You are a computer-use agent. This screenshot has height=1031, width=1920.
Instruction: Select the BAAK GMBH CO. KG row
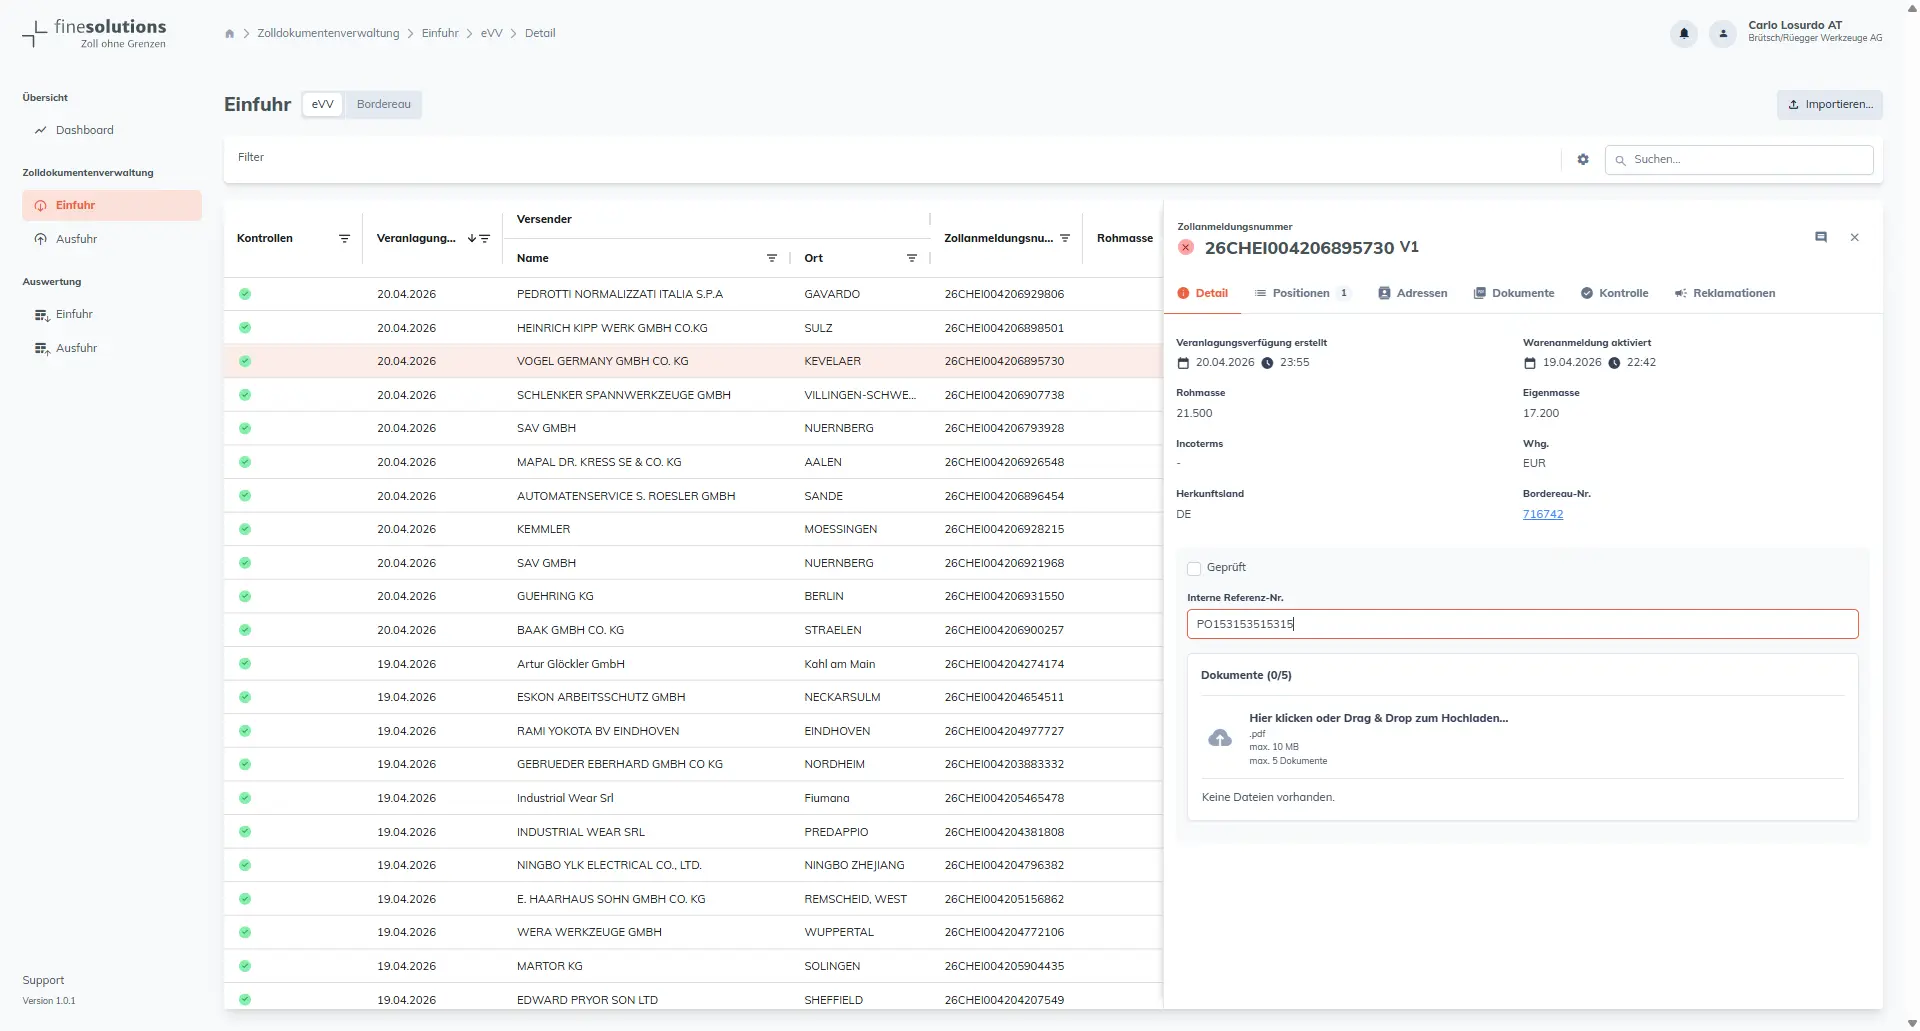[693, 630]
